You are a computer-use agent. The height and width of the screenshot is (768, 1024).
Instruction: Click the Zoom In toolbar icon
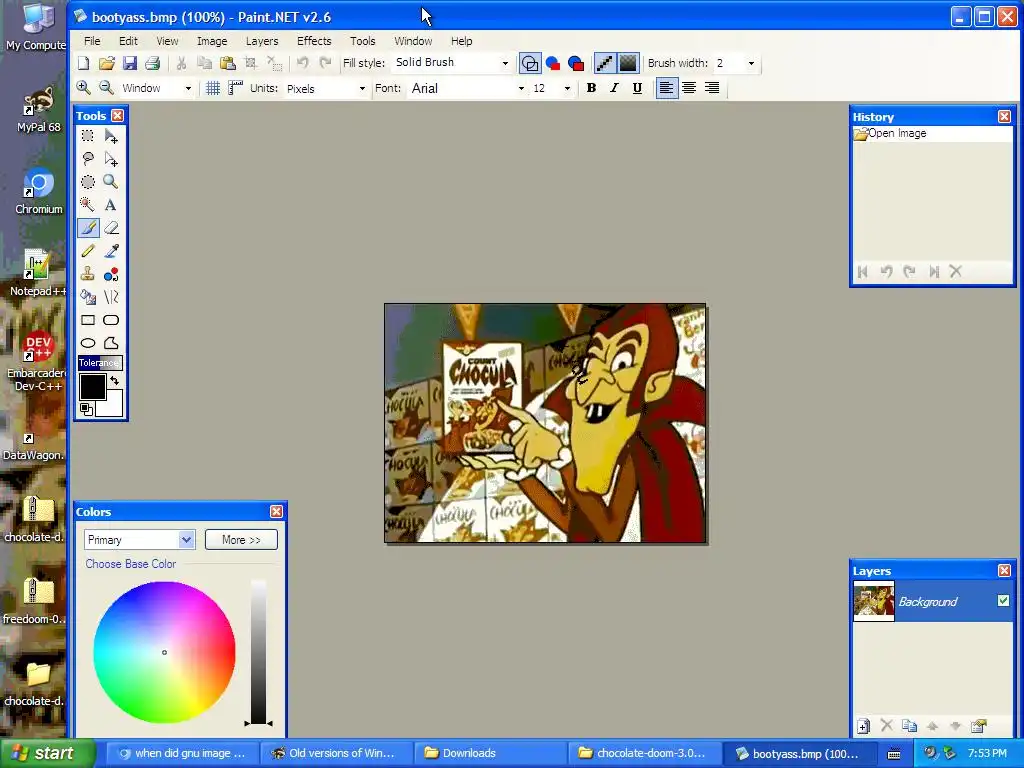point(84,88)
